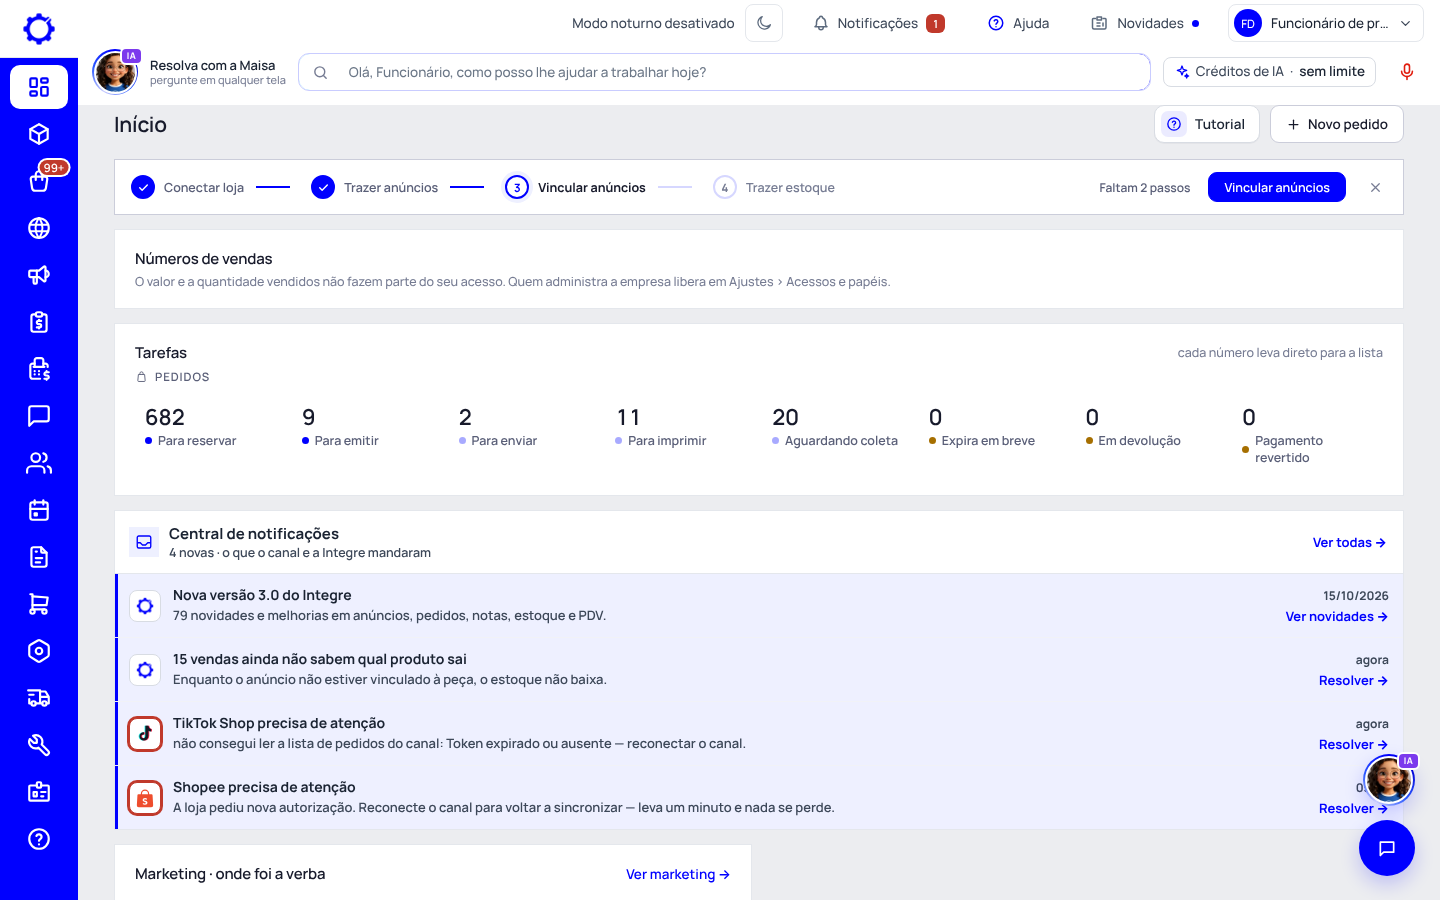The image size is (1440, 900).
Task: Open the calendar icon in sidebar
Action: click(39, 510)
